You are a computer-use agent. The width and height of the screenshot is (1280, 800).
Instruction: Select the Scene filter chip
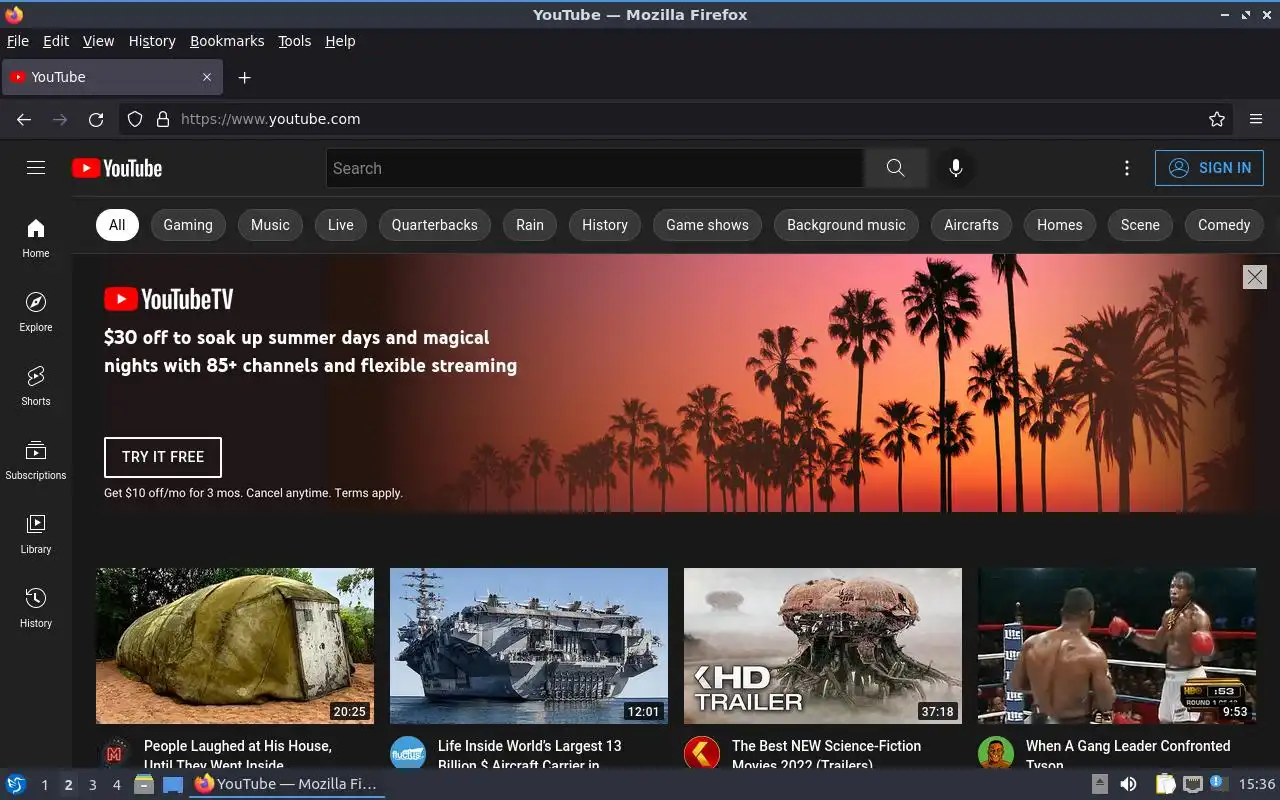click(1140, 225)
